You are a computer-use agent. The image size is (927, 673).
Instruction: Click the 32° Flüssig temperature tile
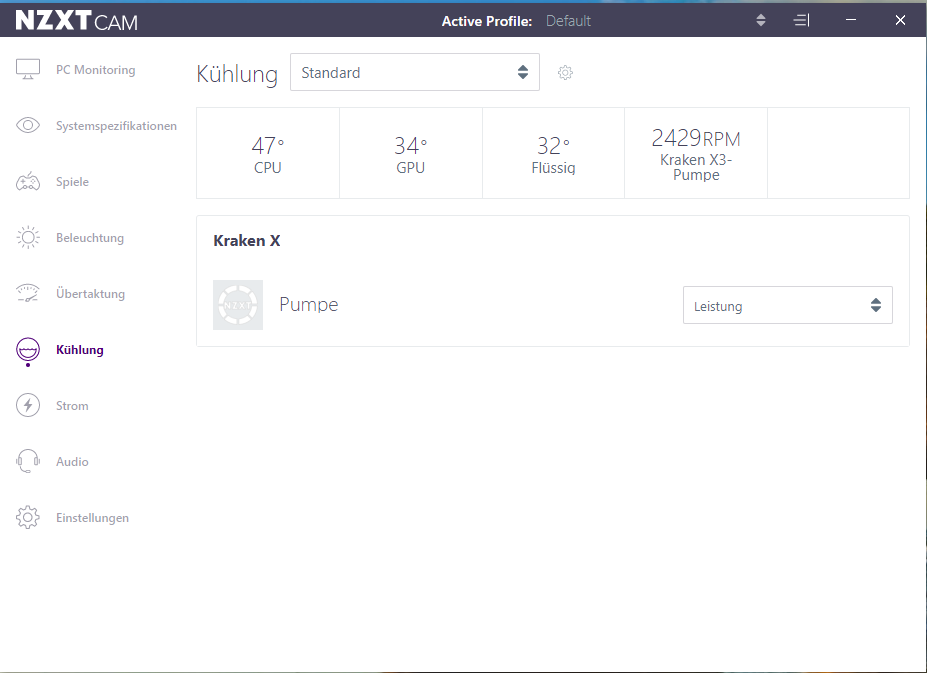(x=553, y=153)
